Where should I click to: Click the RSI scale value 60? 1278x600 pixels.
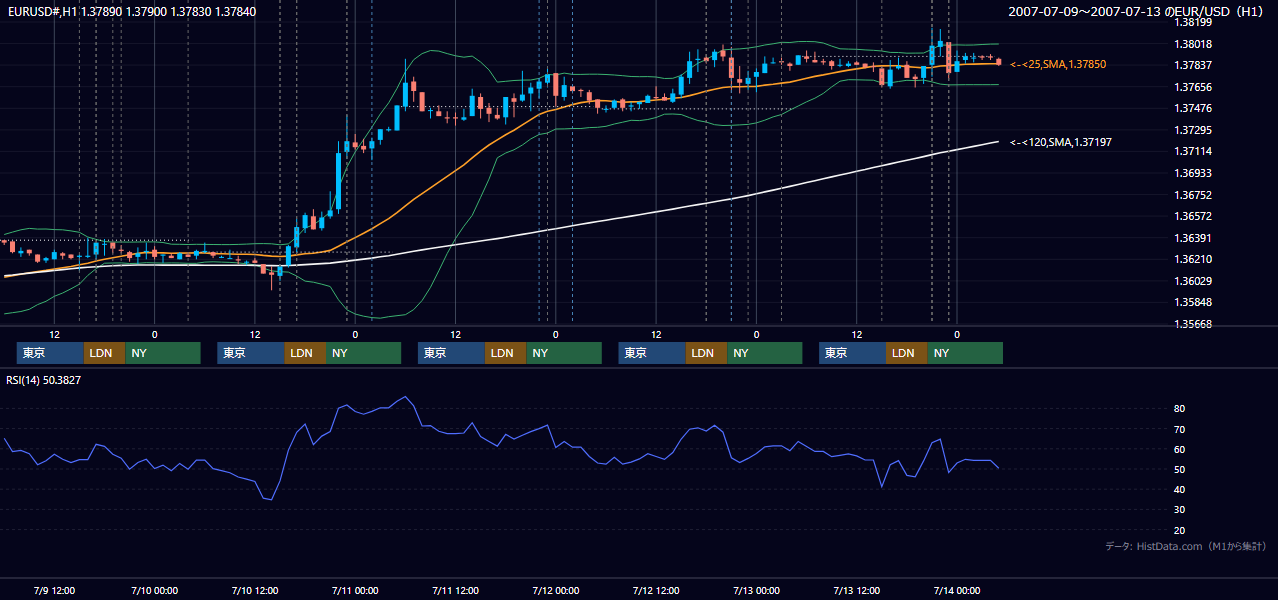coord(1180,449)
